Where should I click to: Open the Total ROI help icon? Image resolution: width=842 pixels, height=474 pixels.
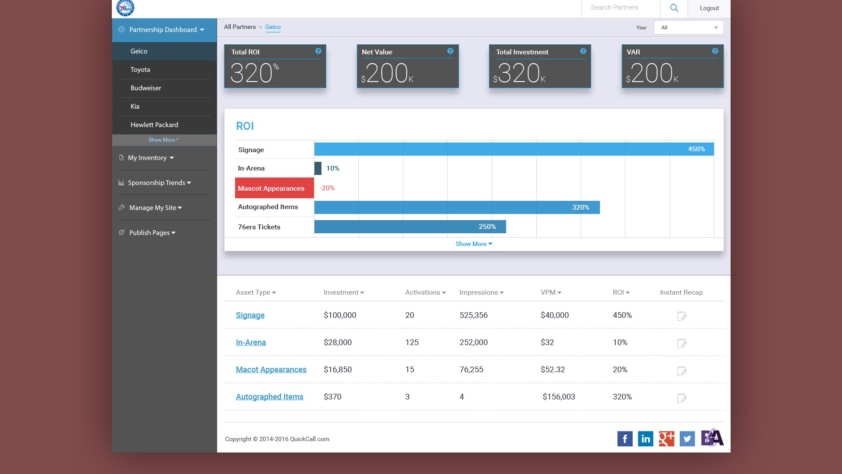coord(318,51)
